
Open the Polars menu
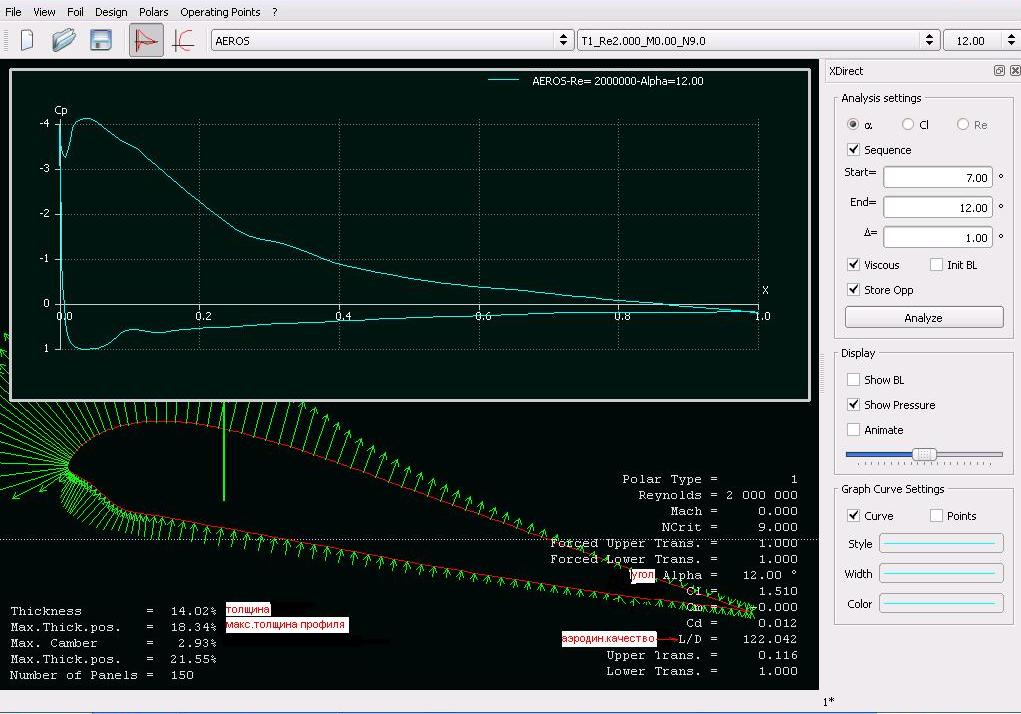153,12
